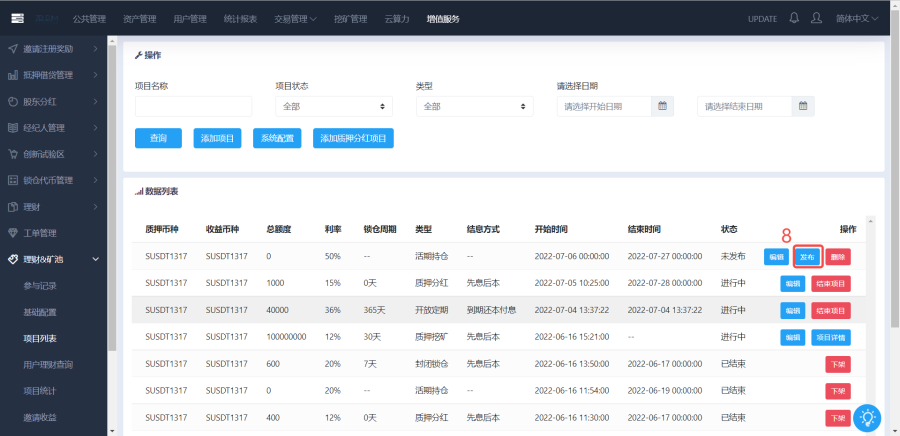Click the 理财 copy icon
This screenshot has height=436, width=900.
[x=13, y=207]
